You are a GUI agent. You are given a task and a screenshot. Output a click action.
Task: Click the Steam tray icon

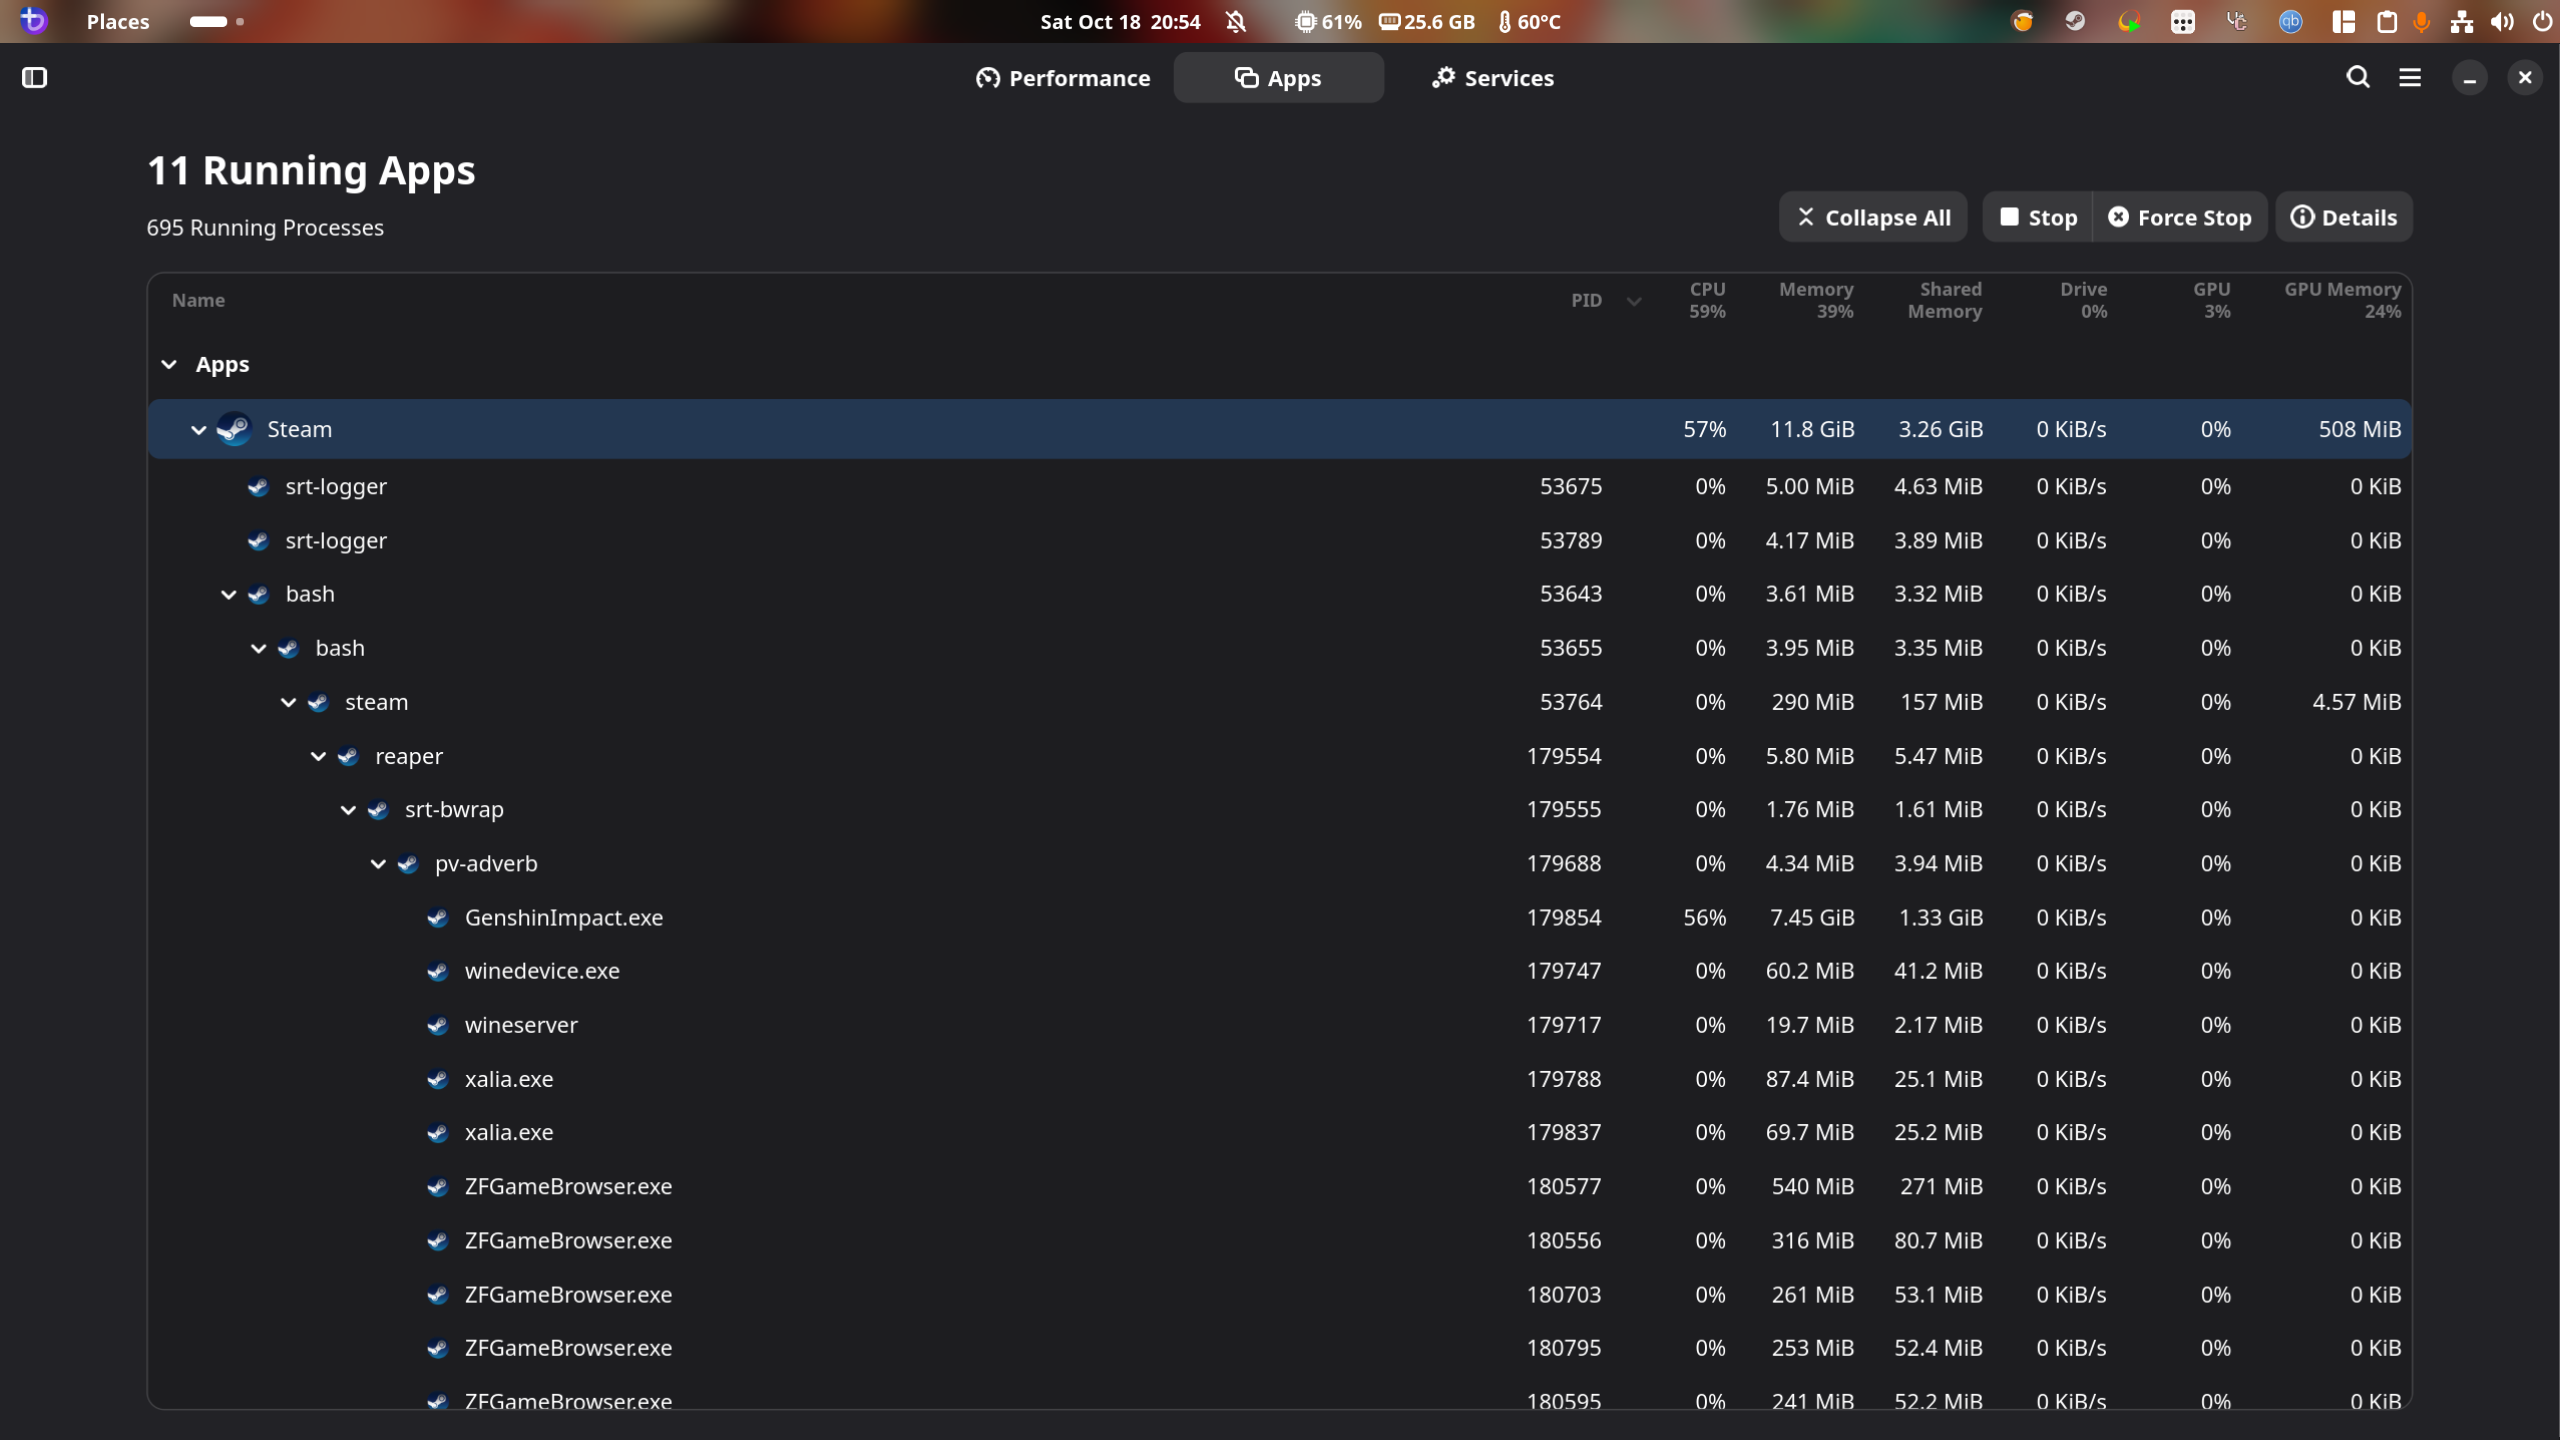[x=2075, y=21]
